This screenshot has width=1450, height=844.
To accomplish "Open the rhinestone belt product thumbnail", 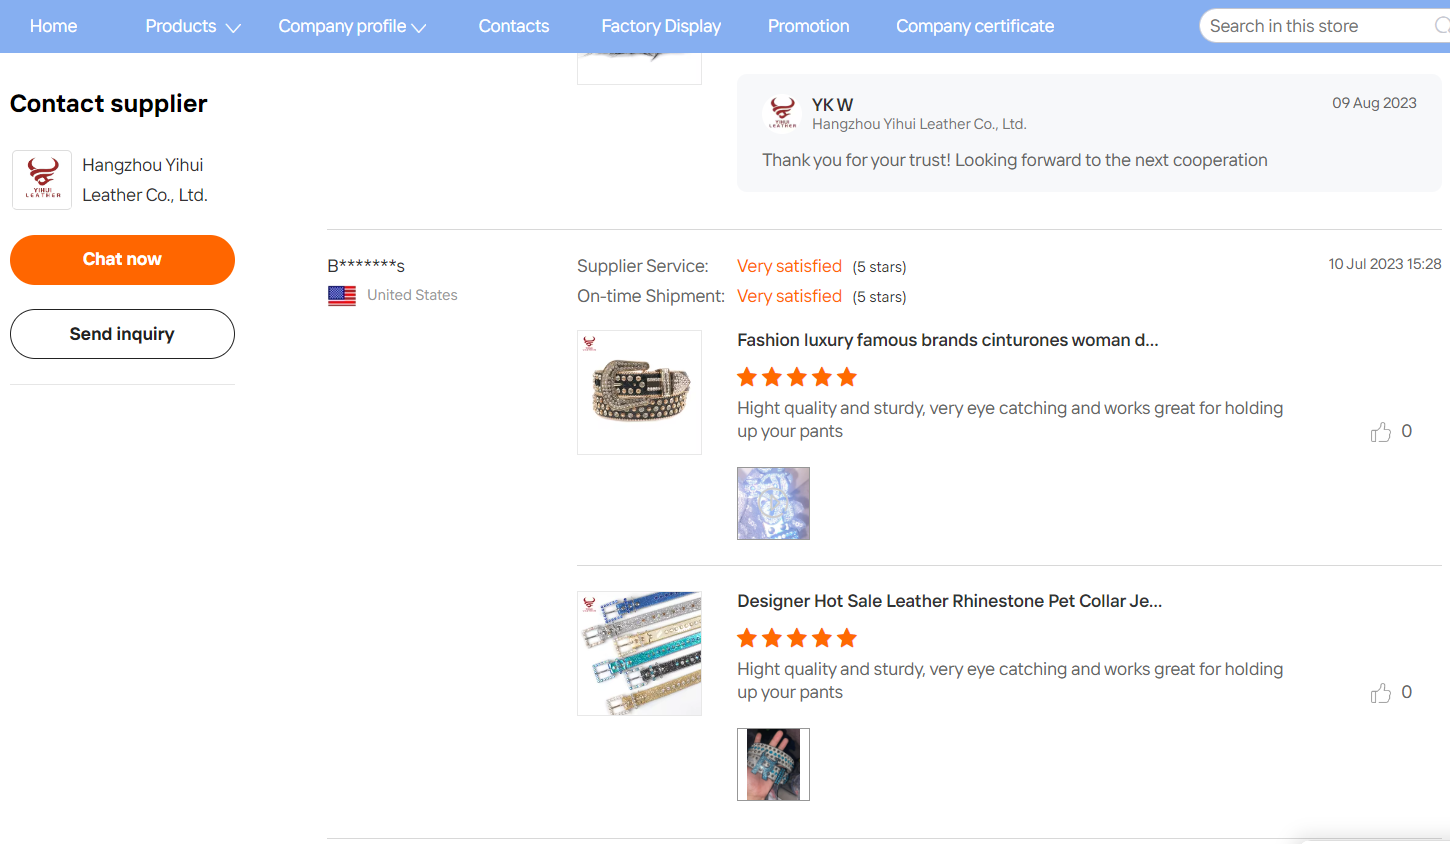I will (x=639, y=392).
